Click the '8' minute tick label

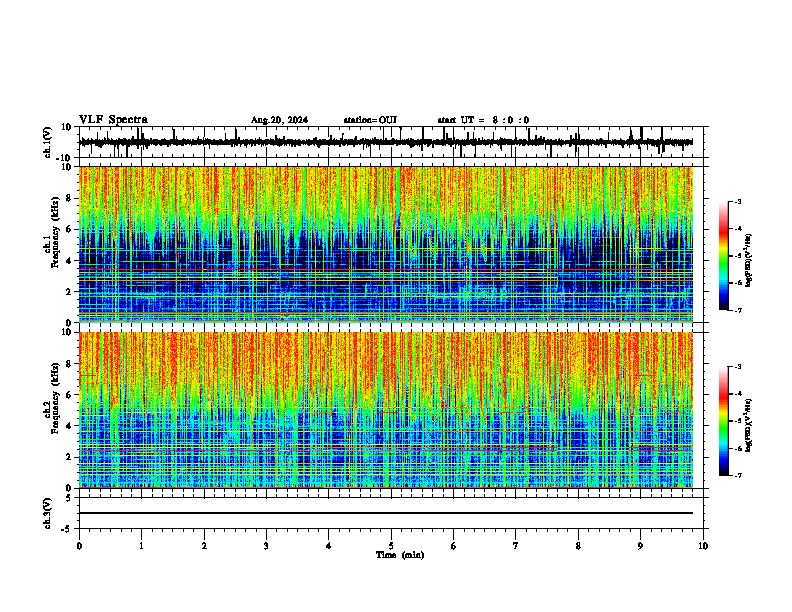(x=578, y=546)
